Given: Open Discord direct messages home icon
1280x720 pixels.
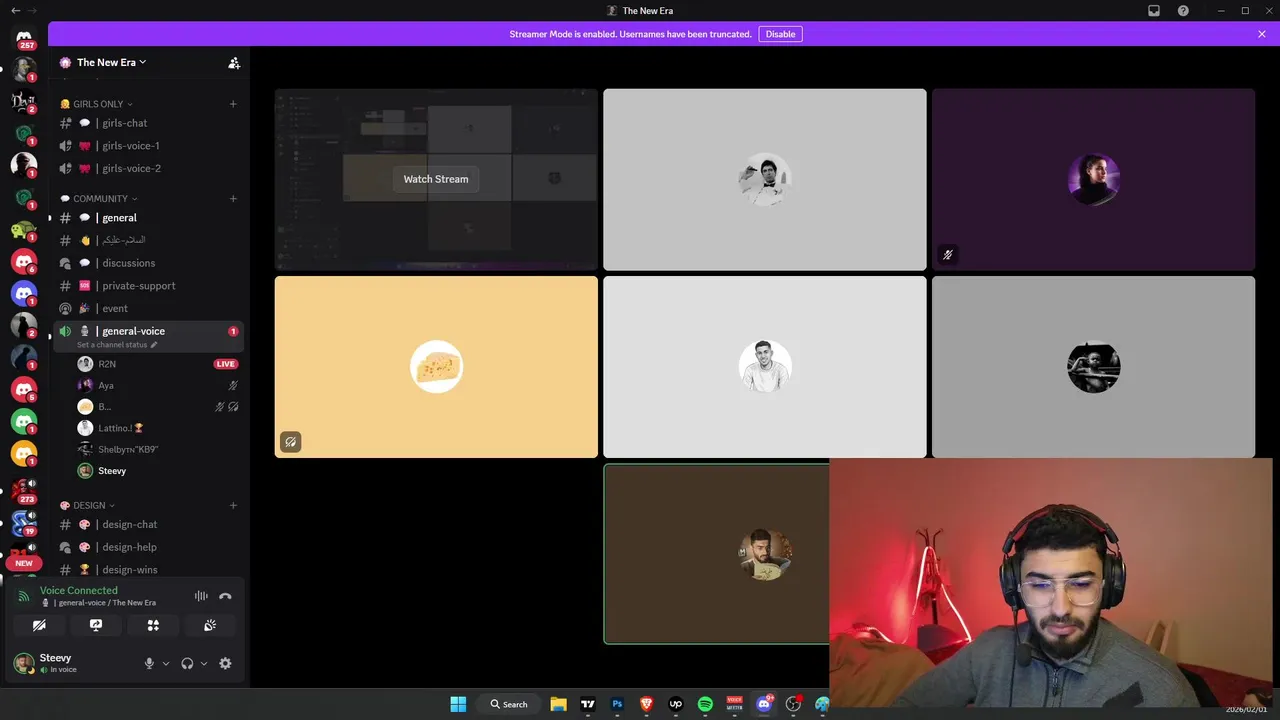Looking at the screenshot, I should [x=24, y=38].
